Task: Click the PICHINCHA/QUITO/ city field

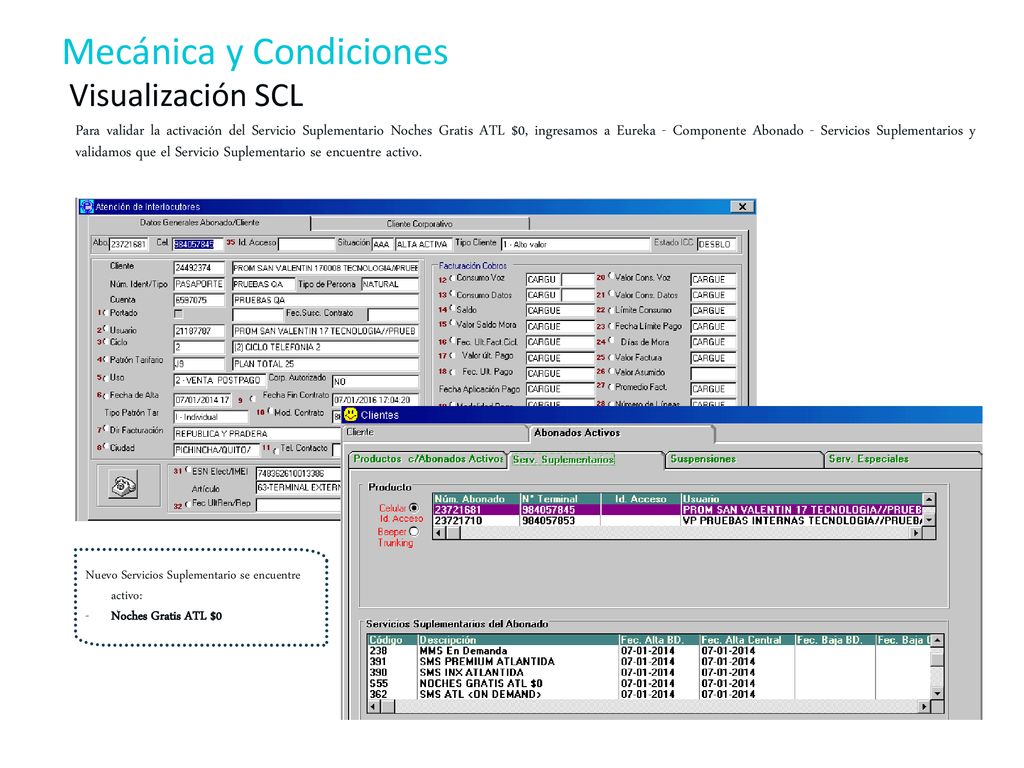Action: click(x=216, y=450)
